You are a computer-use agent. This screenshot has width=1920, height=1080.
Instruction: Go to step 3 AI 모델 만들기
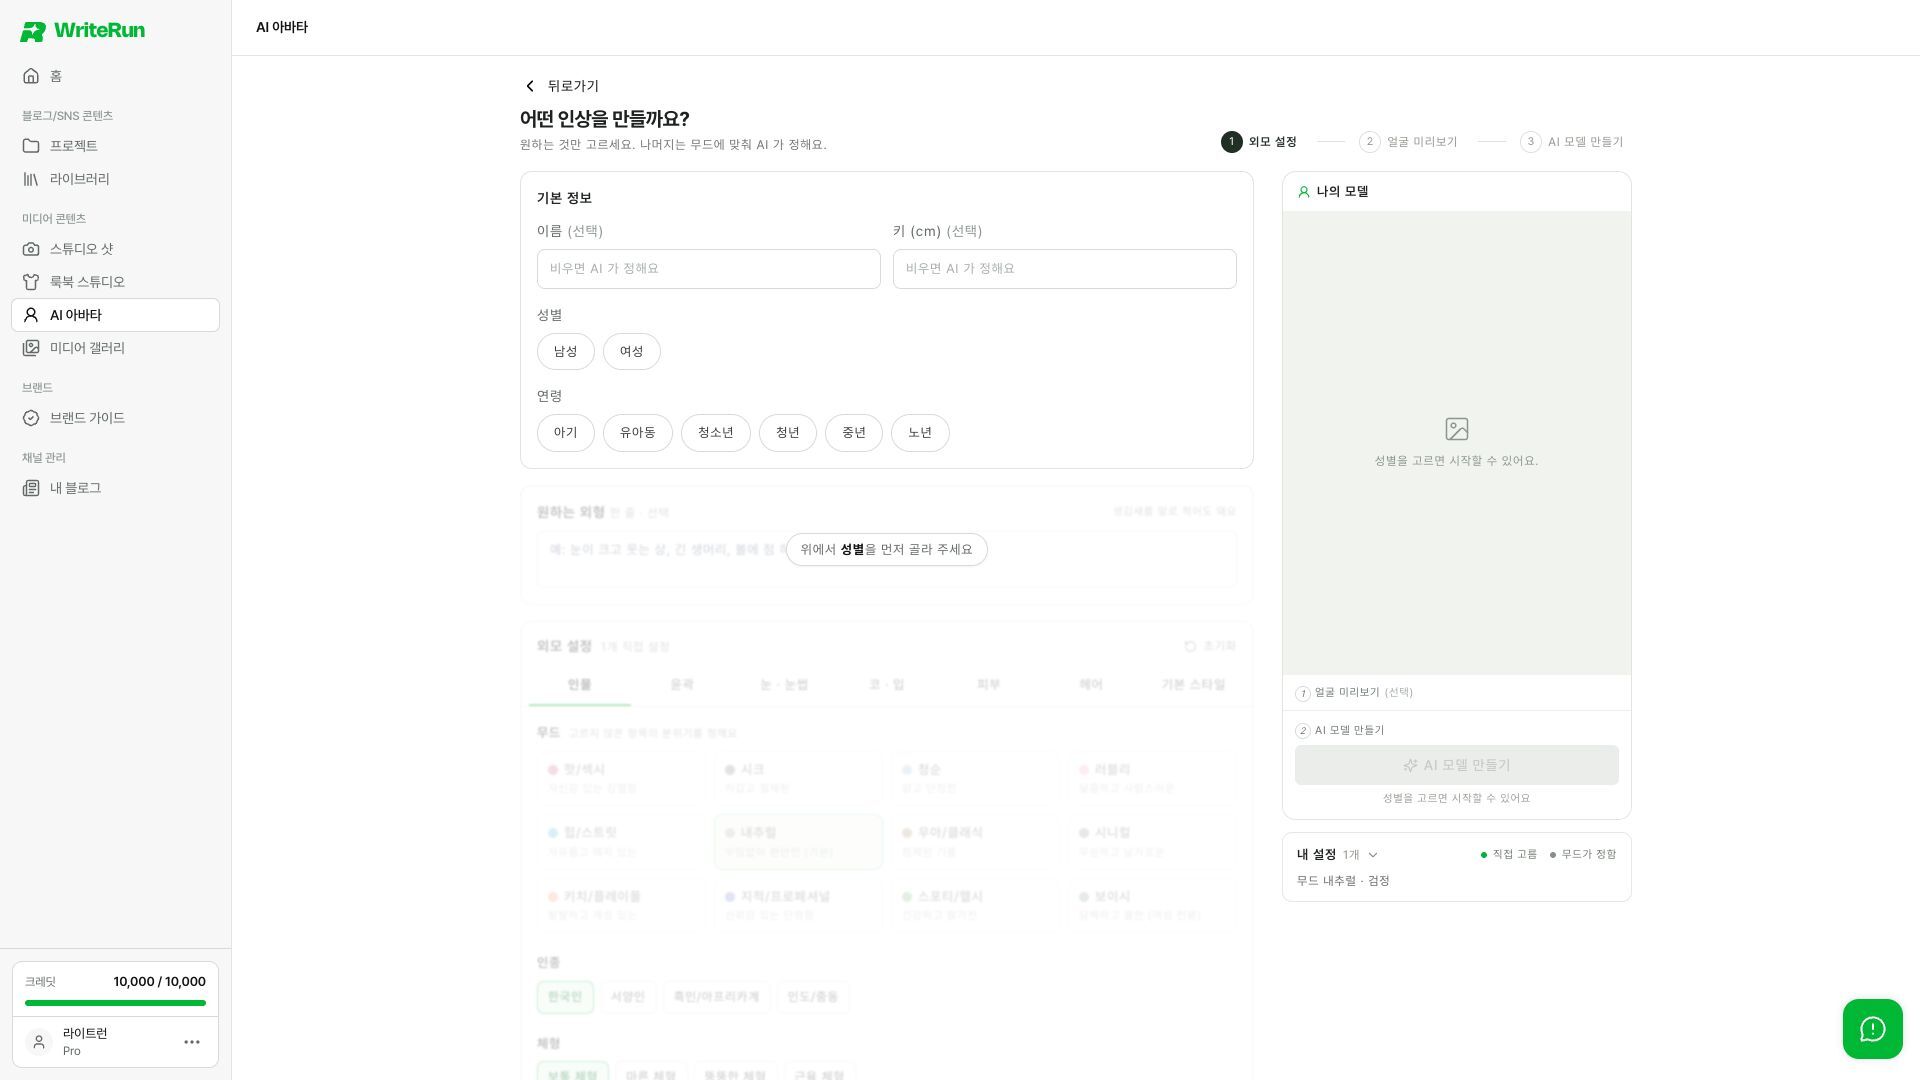1572,142
